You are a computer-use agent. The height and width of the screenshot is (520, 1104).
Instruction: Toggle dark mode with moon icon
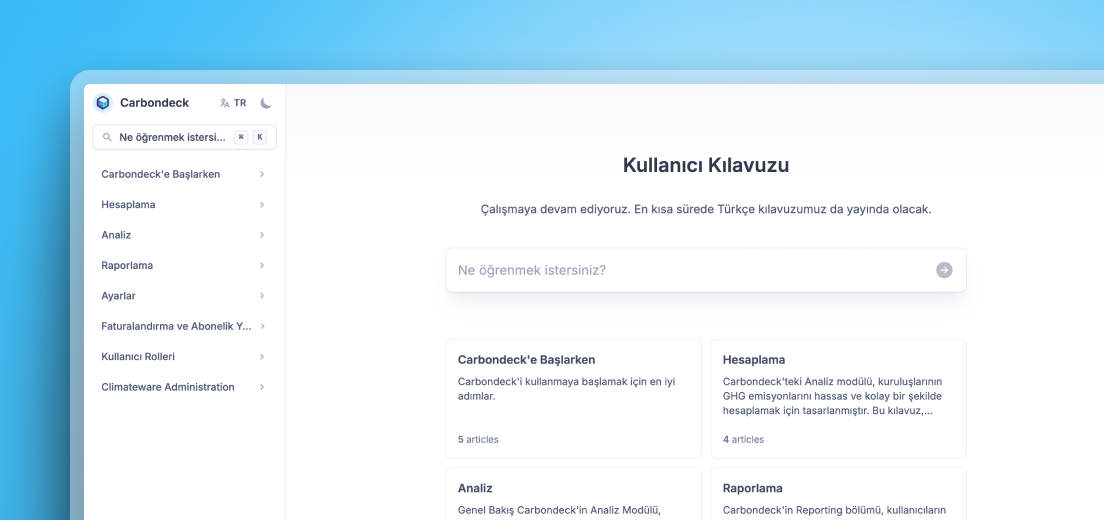coord(265,103)
